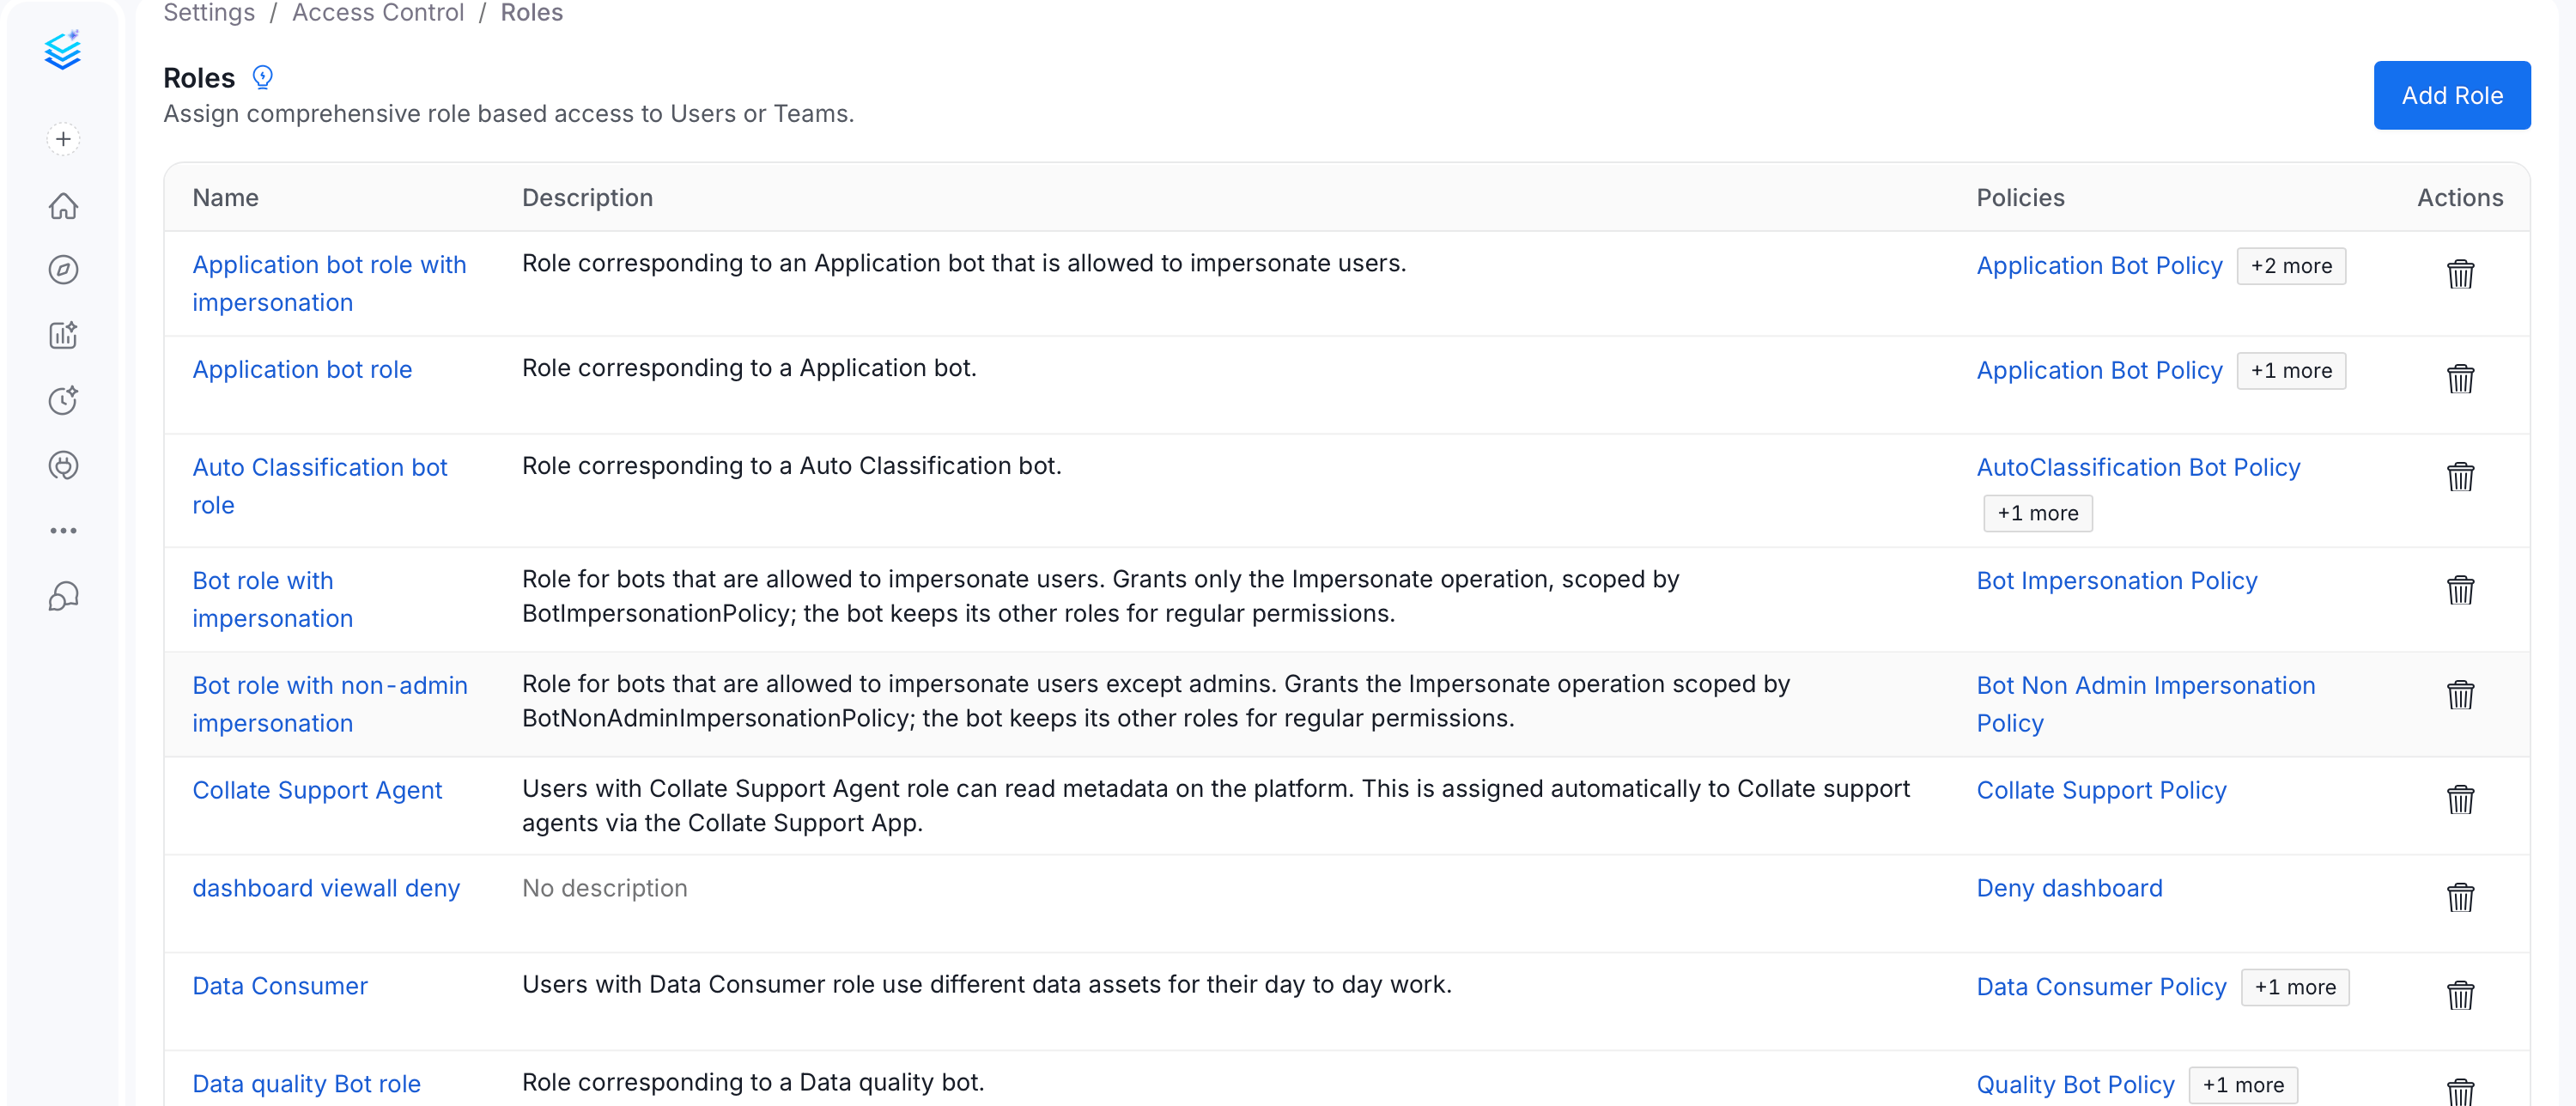The width and height of the screenshot is (2576, 1106).
Task: Click 'No description' text in dashboard row
Action: click(604, 889)
